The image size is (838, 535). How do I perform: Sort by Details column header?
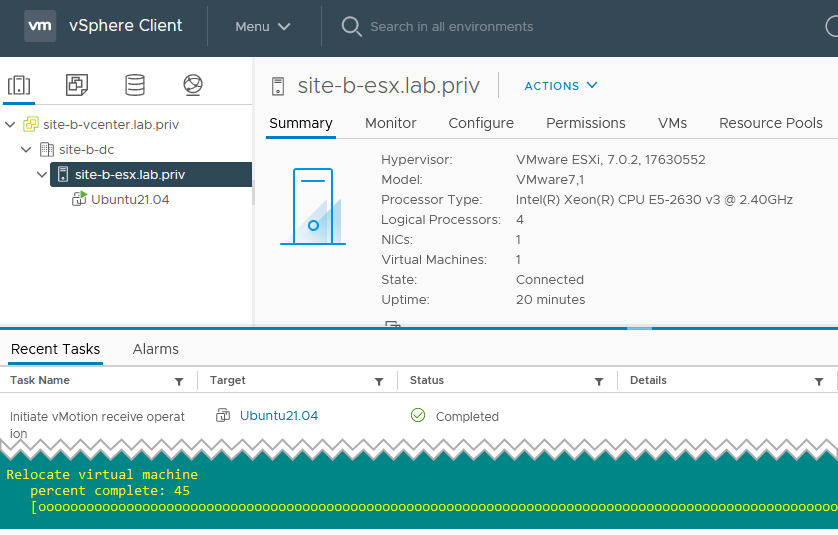(648, 381)
